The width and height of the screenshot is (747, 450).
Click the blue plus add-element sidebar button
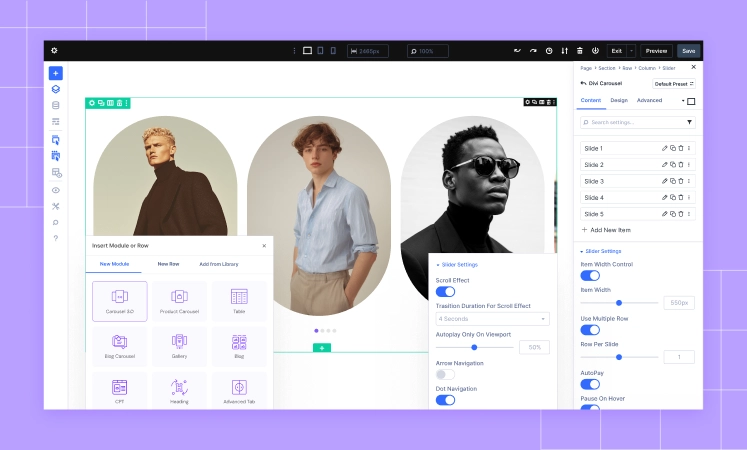(56, 73)
